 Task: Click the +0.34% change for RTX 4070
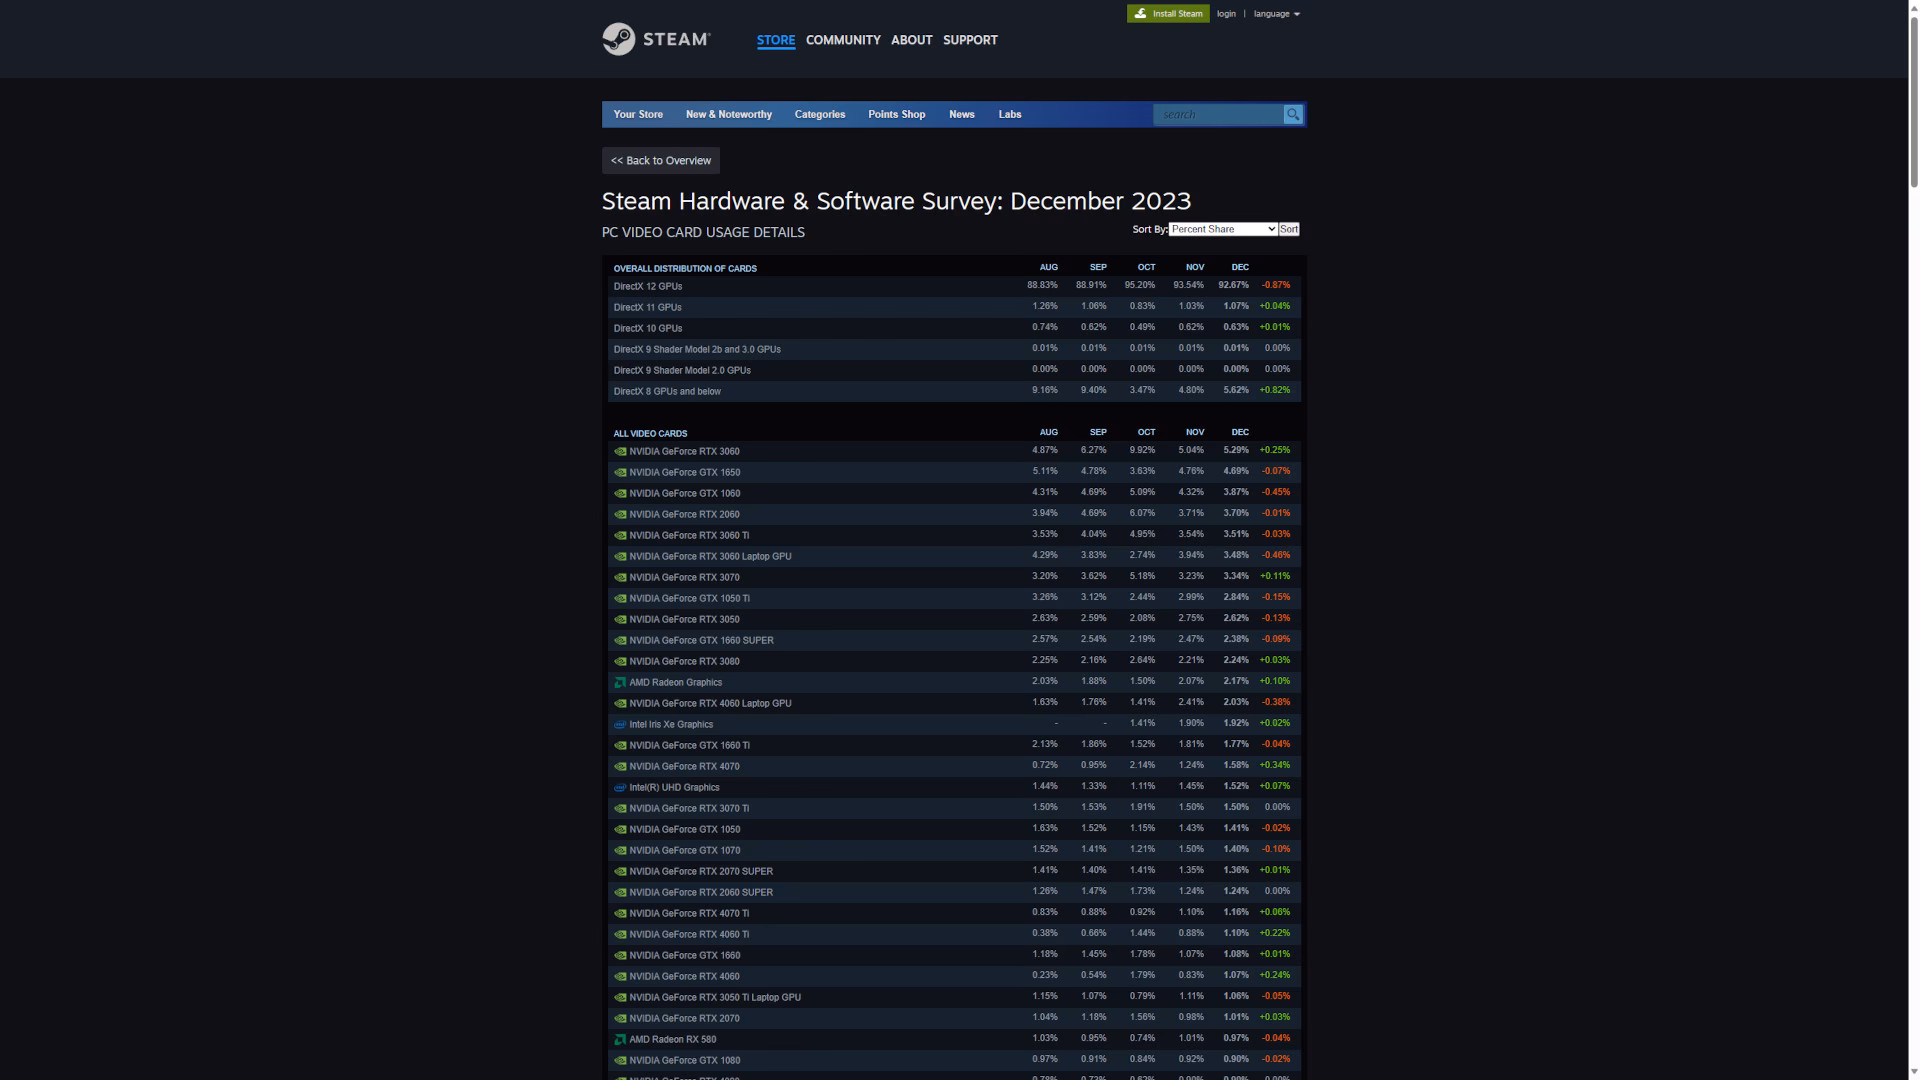1275,765
